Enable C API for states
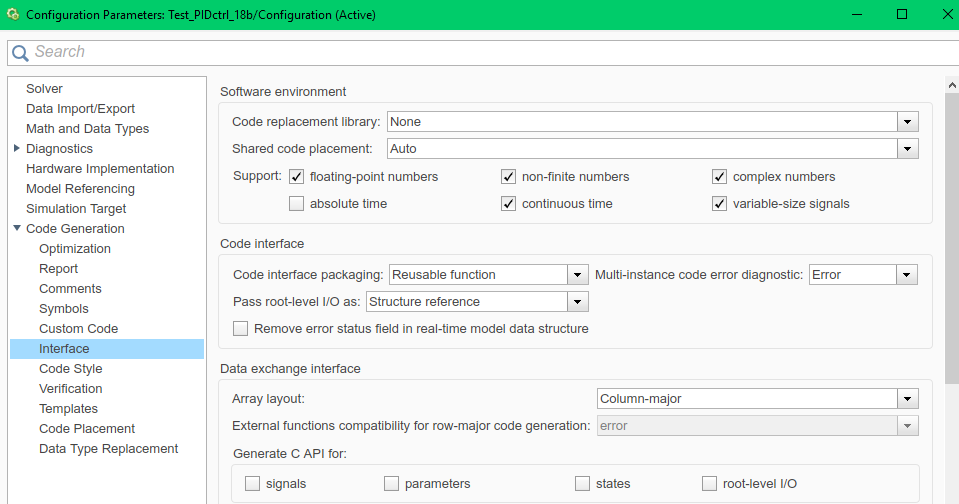959x504 pixels. coord(582,484)
